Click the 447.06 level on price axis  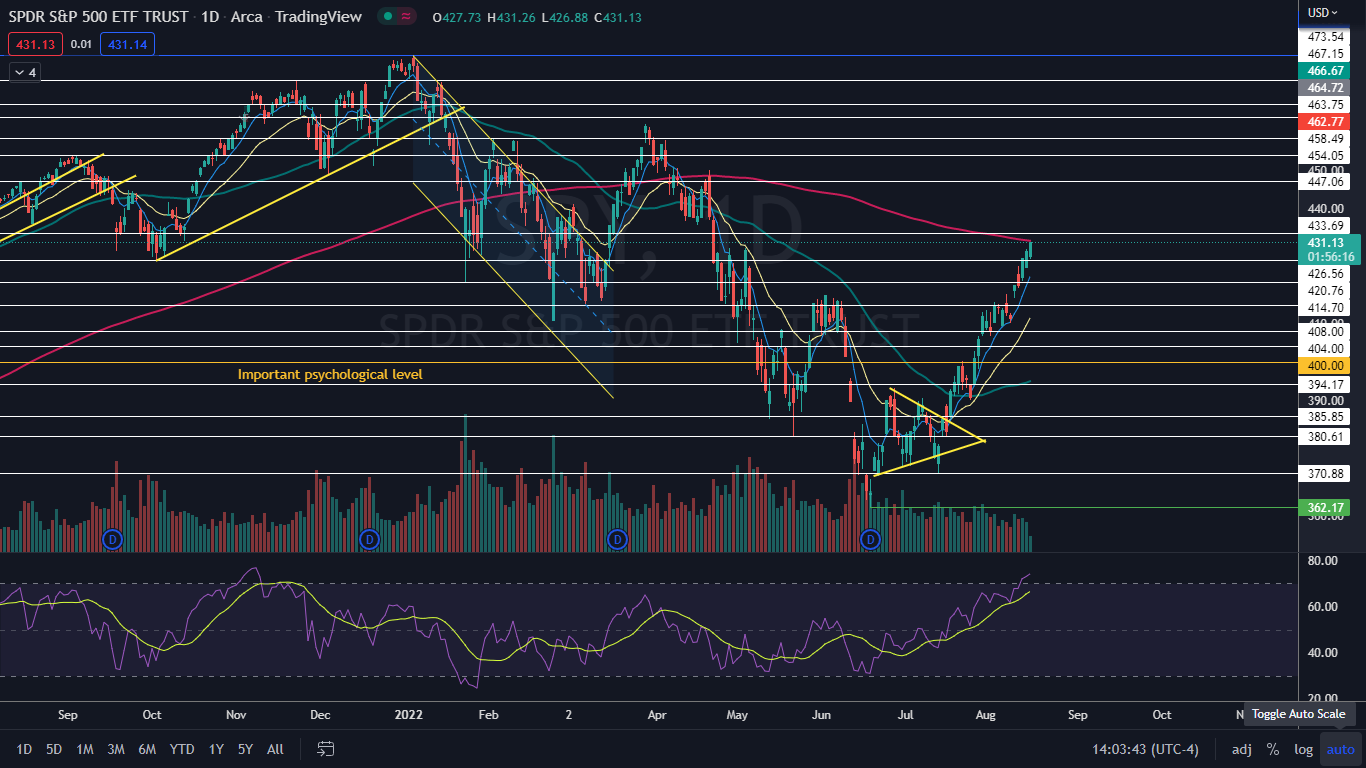click(x=1325, y=182)
